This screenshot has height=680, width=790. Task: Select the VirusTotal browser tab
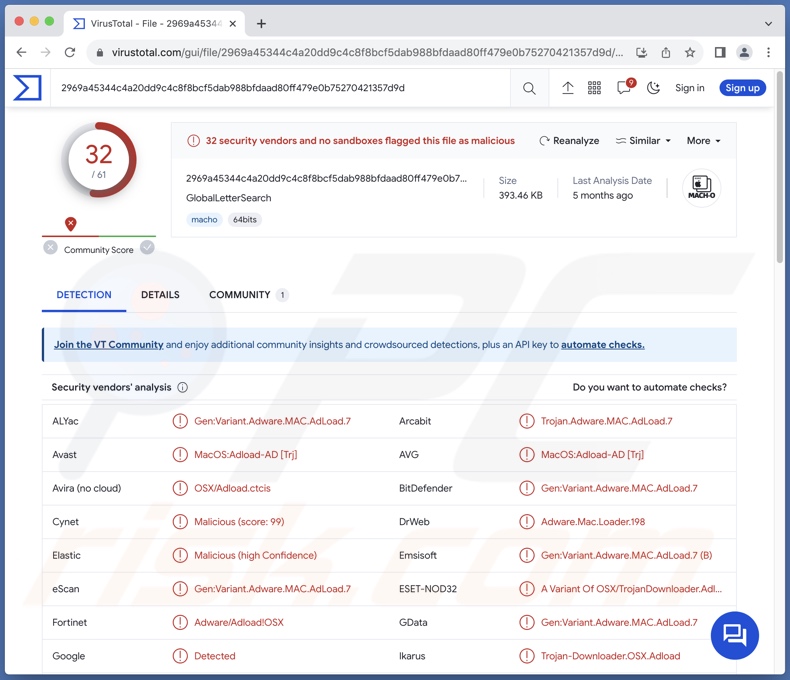point(155,24)
